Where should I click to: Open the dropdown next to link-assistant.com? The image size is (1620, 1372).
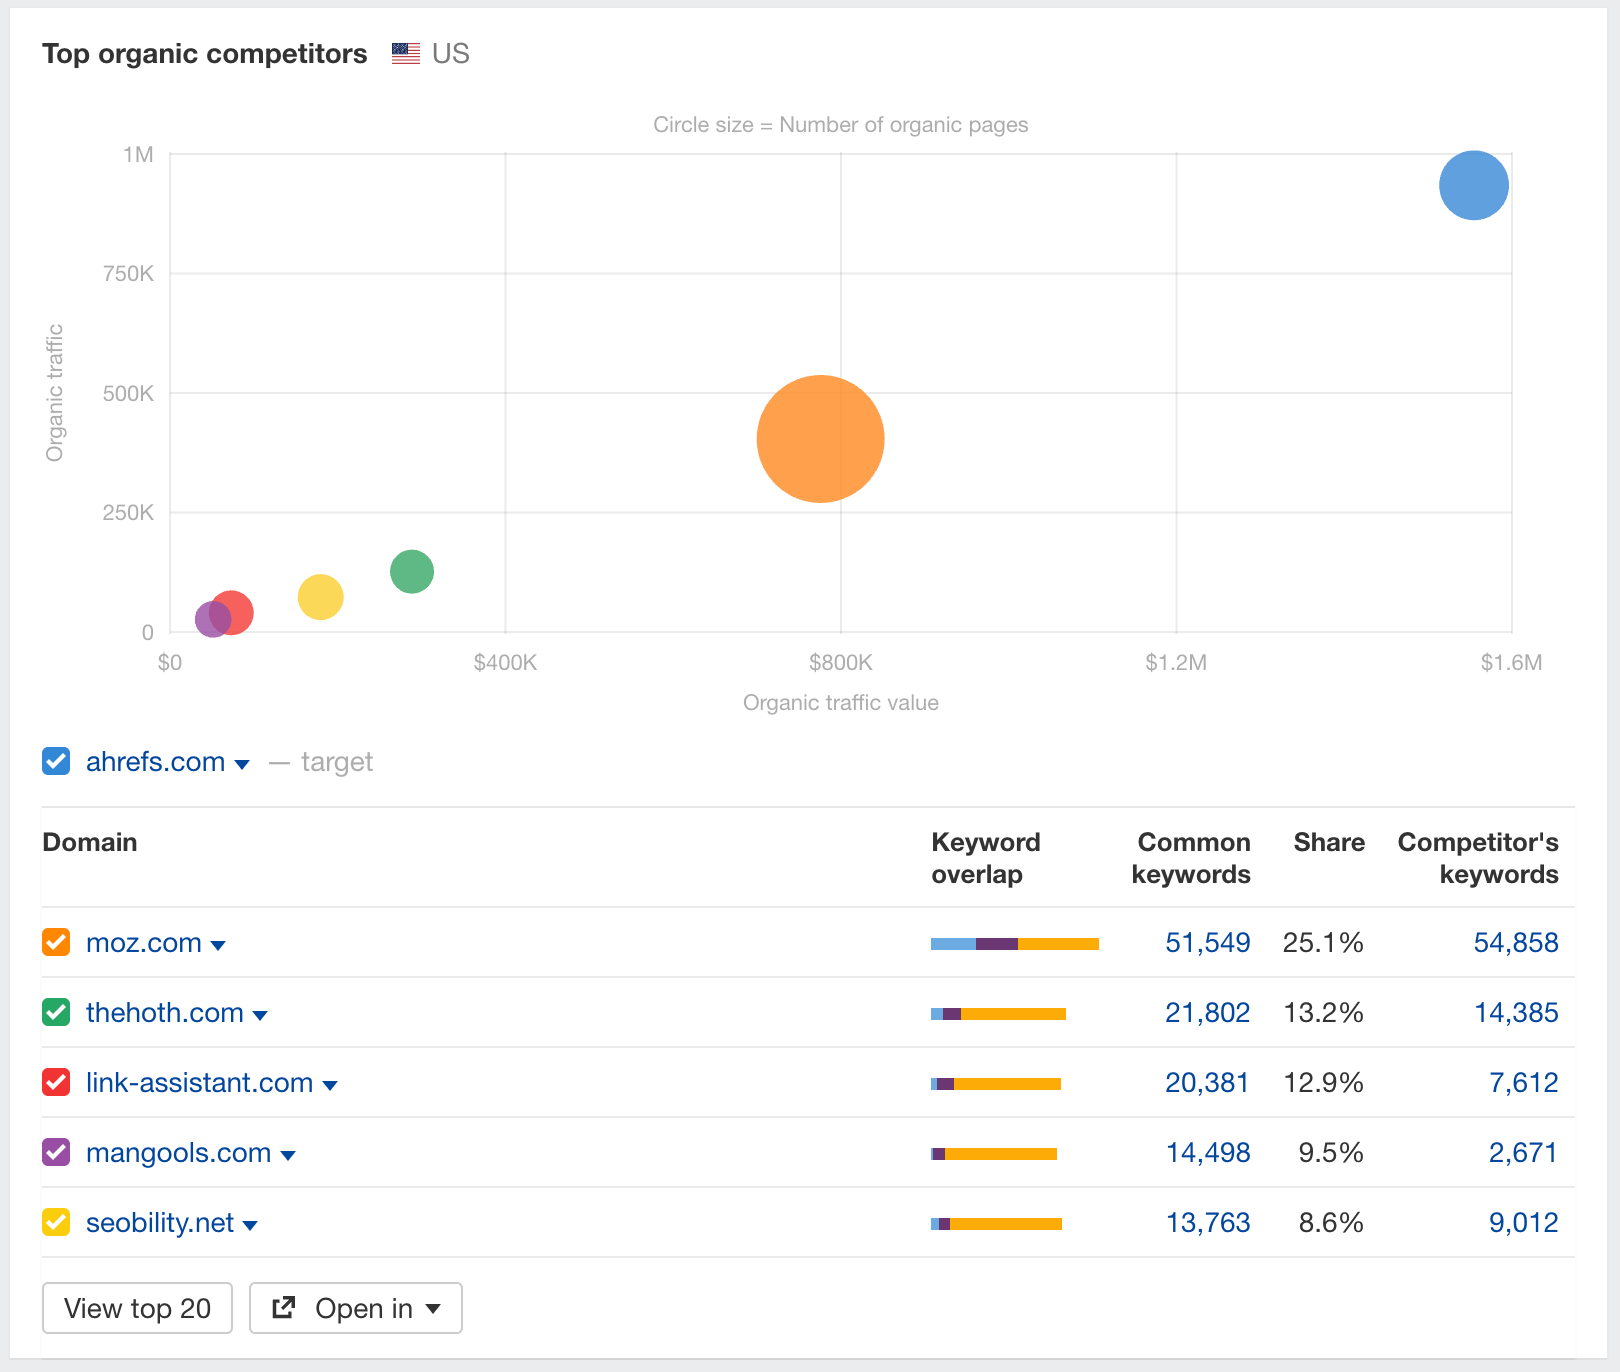point(332,1084)
